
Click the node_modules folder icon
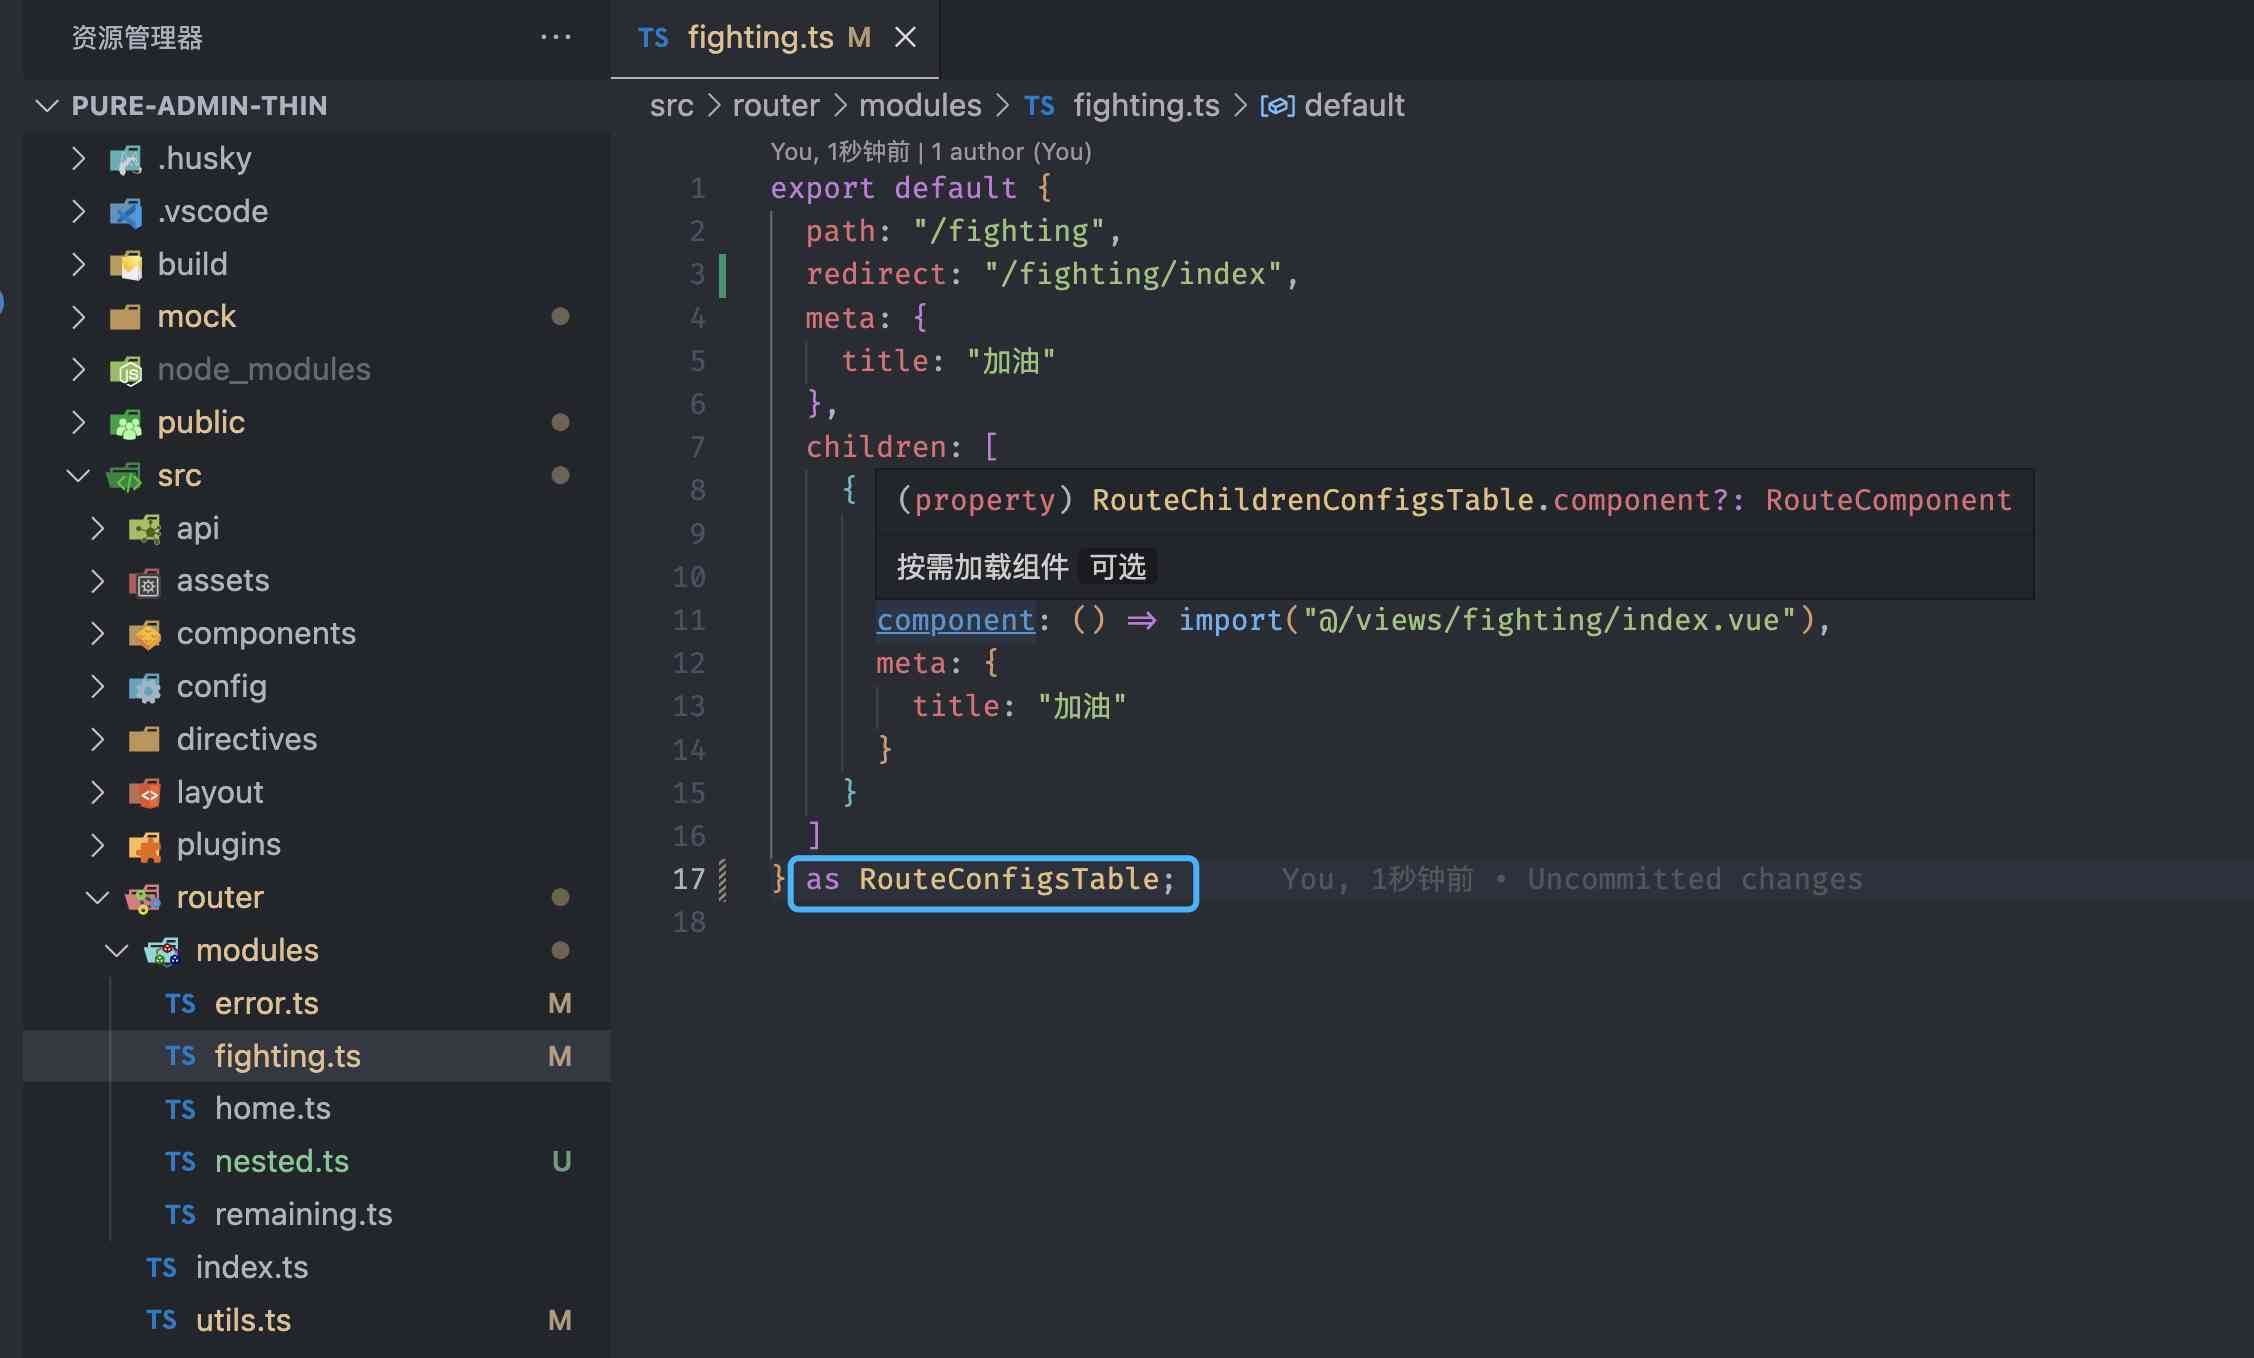(125, 370)
